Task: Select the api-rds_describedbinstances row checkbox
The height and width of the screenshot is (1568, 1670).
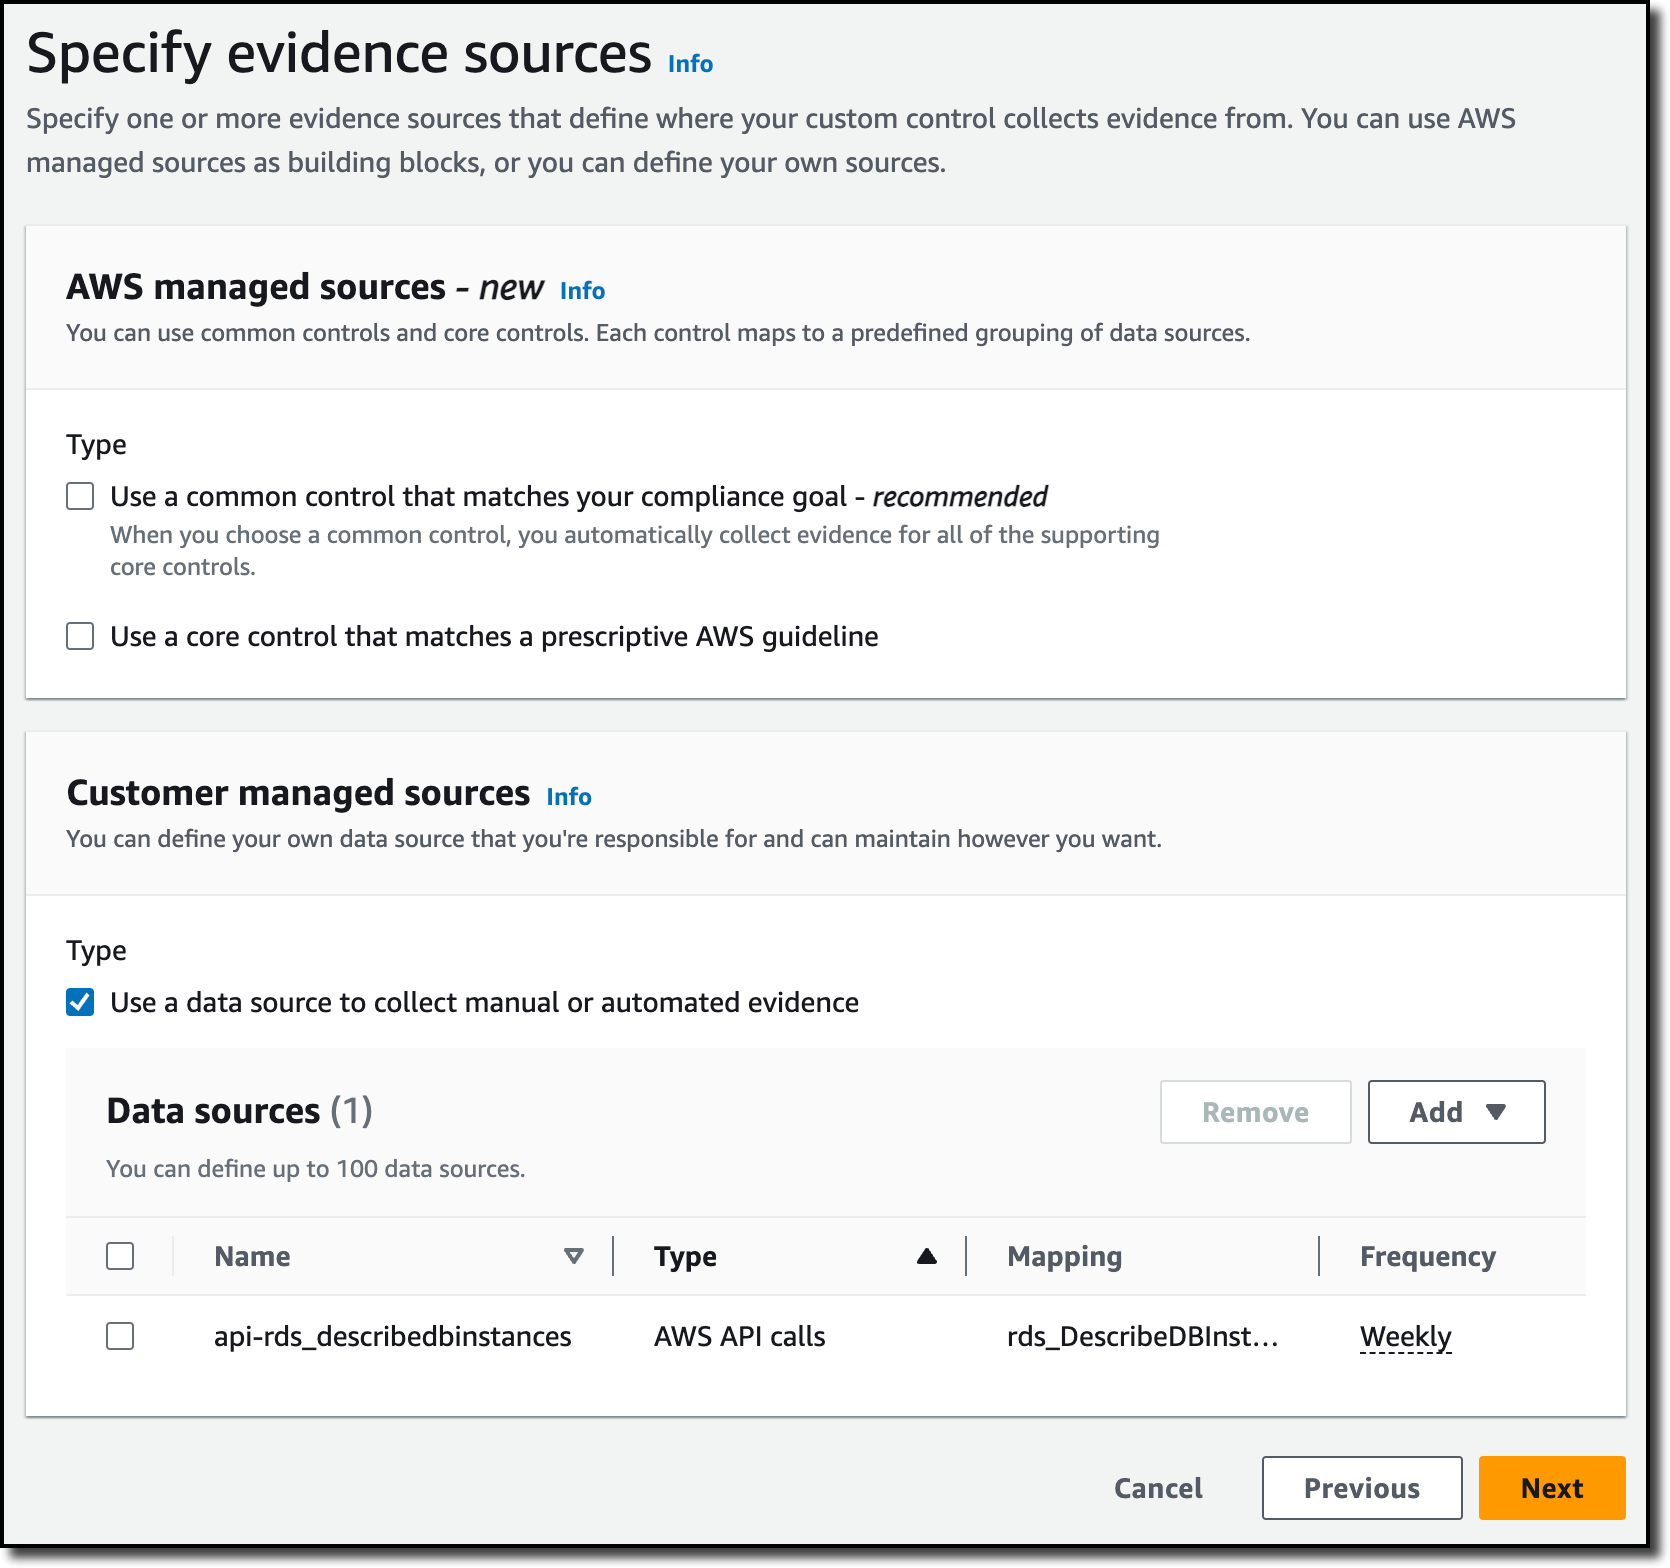Action: [120, 1336]
